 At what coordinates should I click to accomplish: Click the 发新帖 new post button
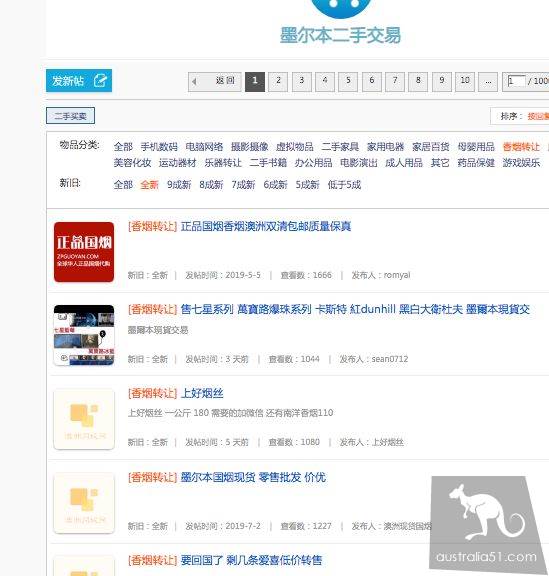click(79, 80)
